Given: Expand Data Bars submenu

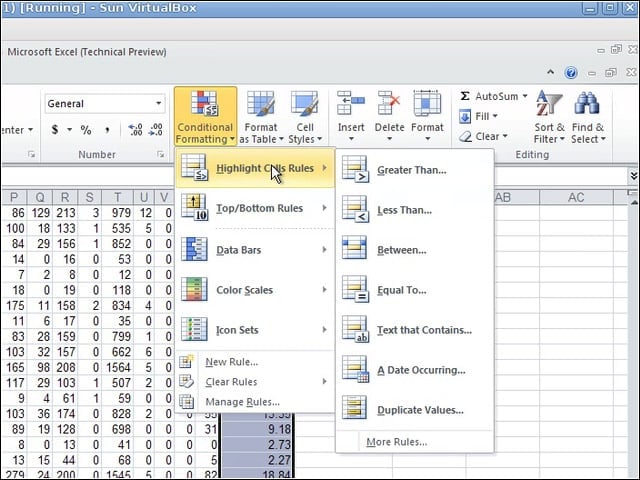Looking at the screenshot, I should pos(255,250).
